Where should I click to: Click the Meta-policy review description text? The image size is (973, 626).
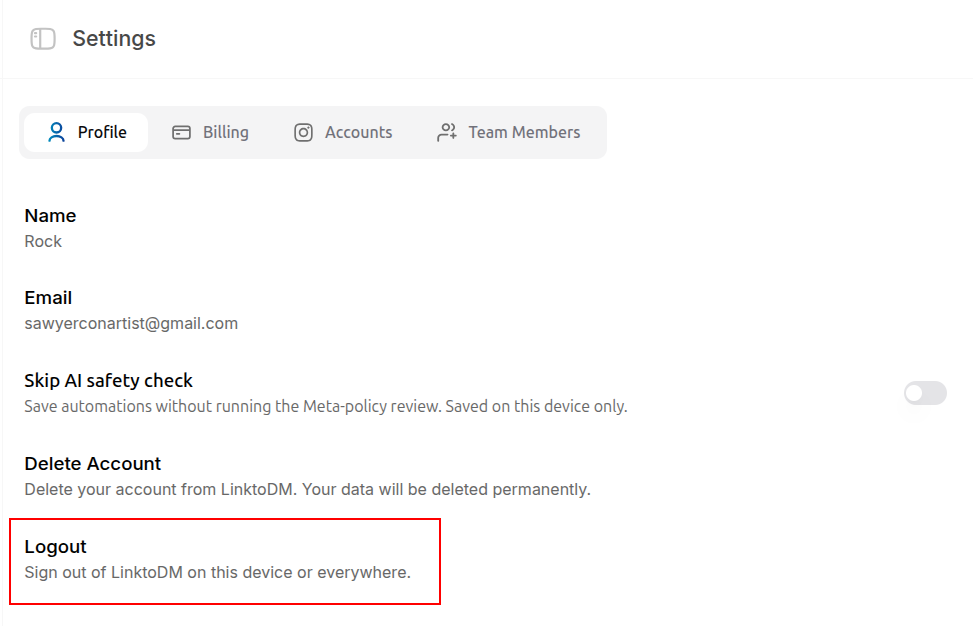(x=326, y=406)
